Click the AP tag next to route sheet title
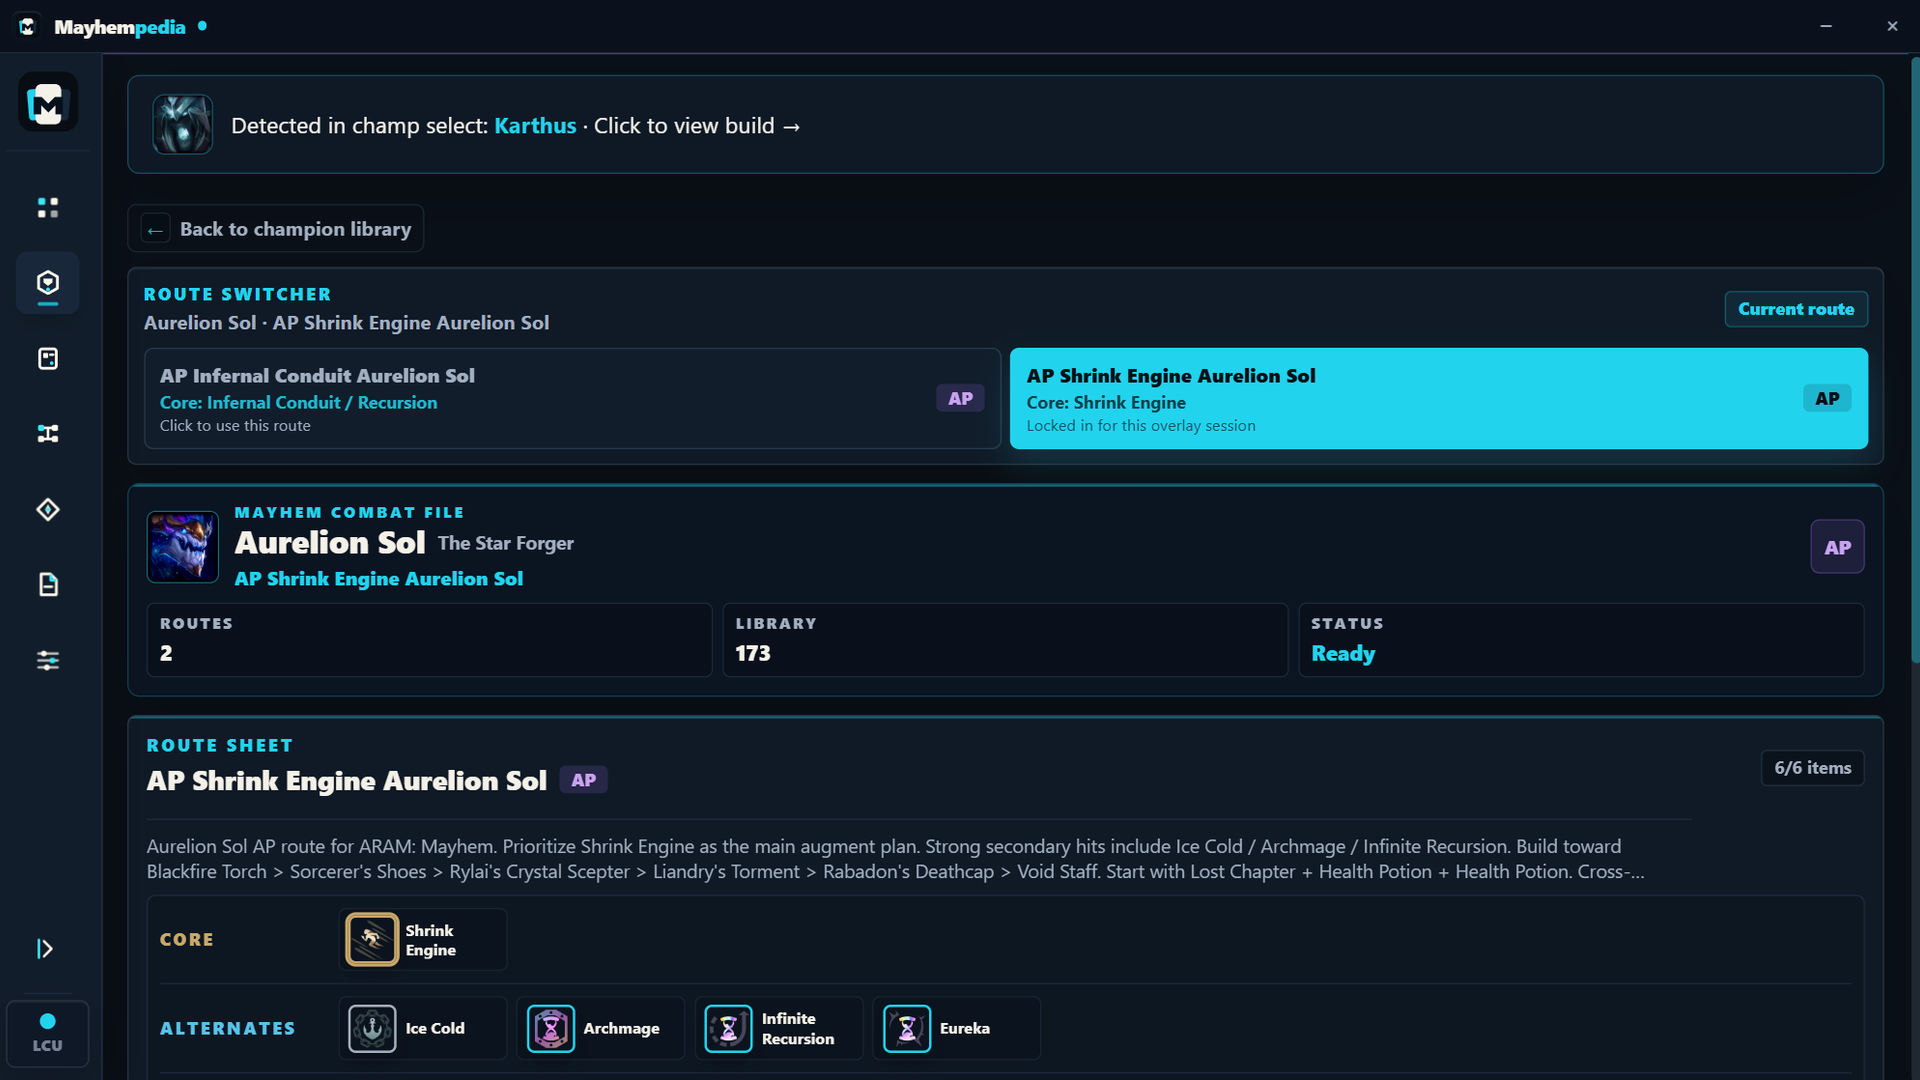 [x=583, y=780]
